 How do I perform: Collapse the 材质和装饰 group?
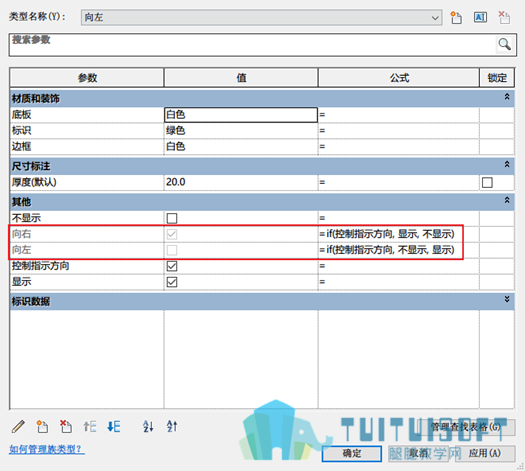[x=507, y=97]
